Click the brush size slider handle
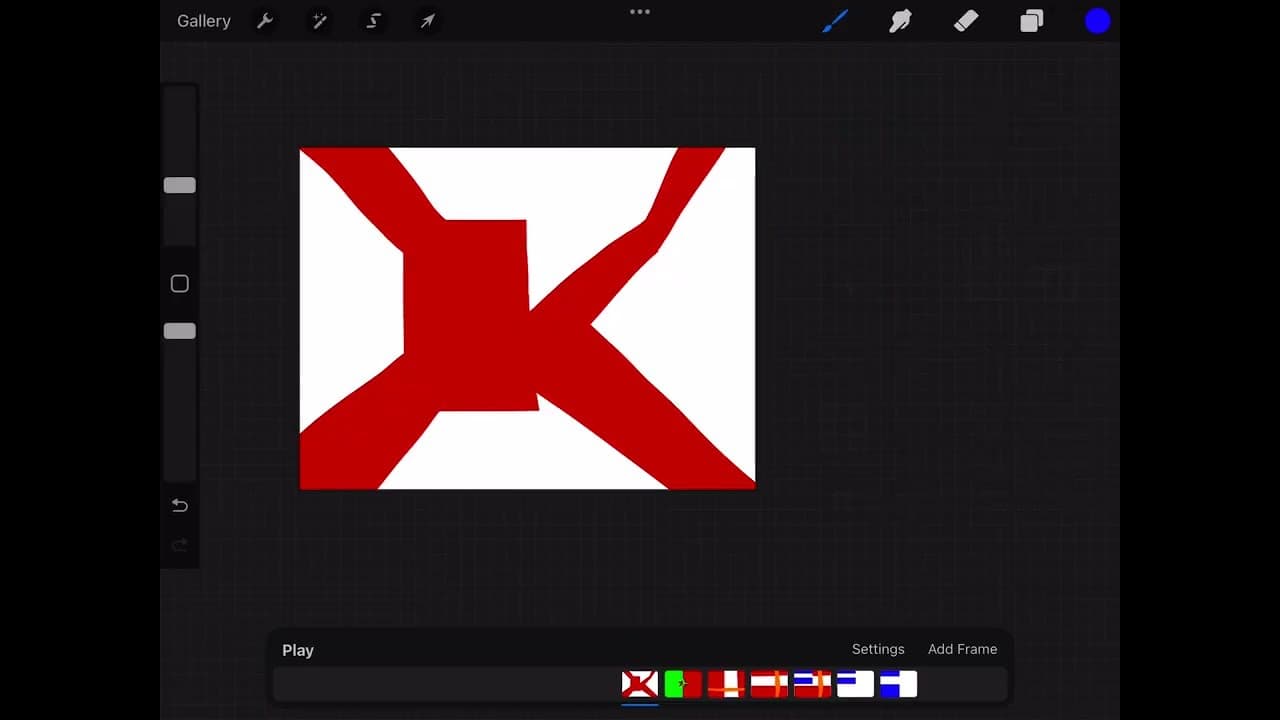The height and width of the screenshot is (720, 1280). (180, 185)
